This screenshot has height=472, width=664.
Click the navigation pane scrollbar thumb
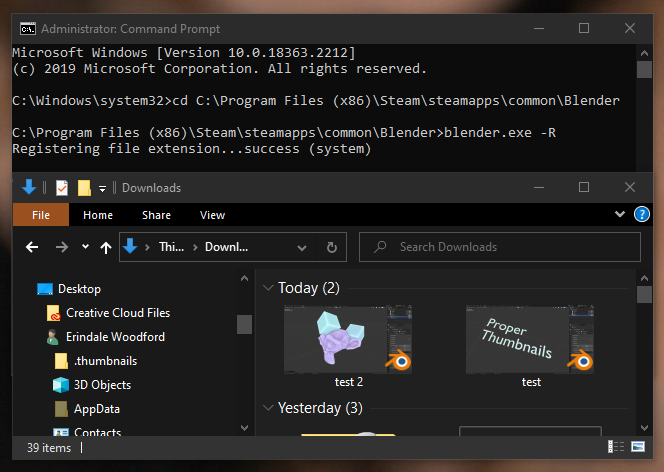coord(244,324)
